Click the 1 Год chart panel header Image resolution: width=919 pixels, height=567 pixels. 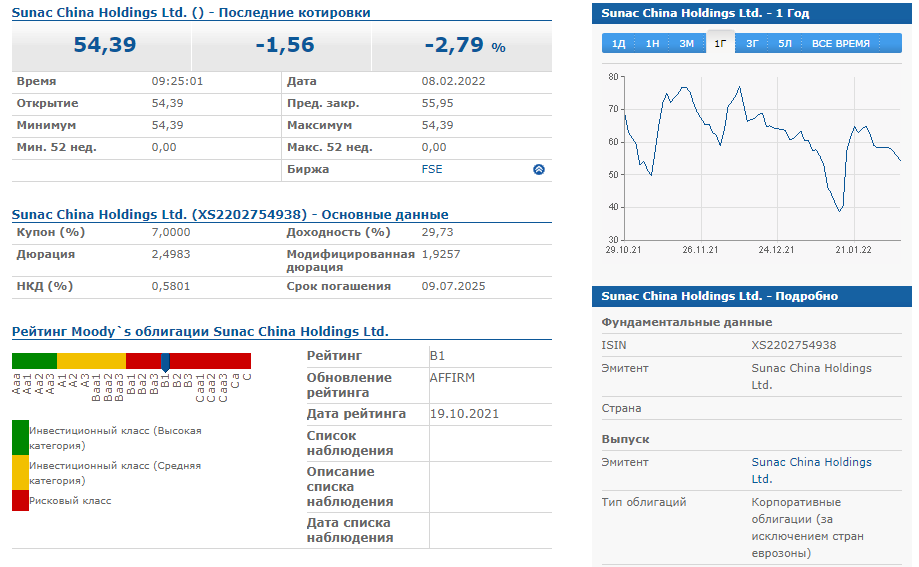click(x=752, y=13)
